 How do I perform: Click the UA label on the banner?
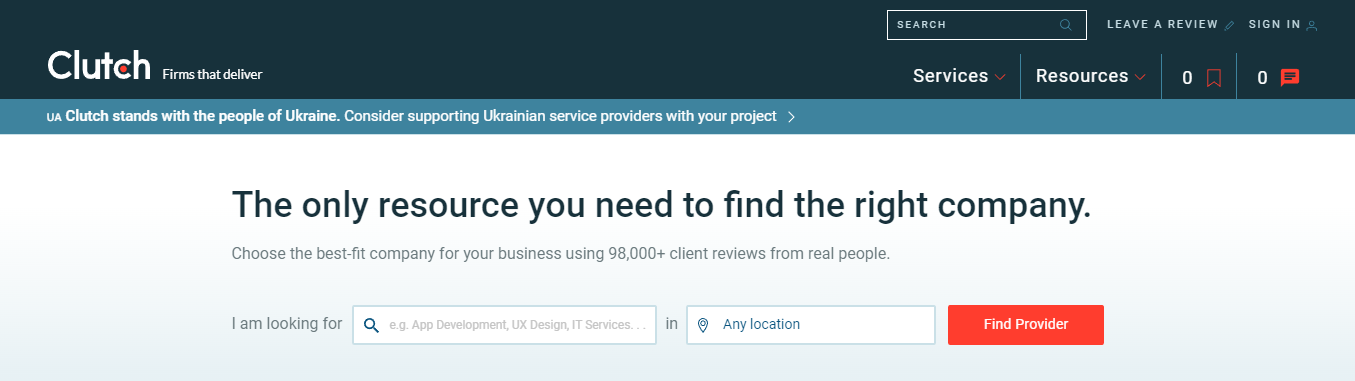pyautogui.click(x=54, y=117)
